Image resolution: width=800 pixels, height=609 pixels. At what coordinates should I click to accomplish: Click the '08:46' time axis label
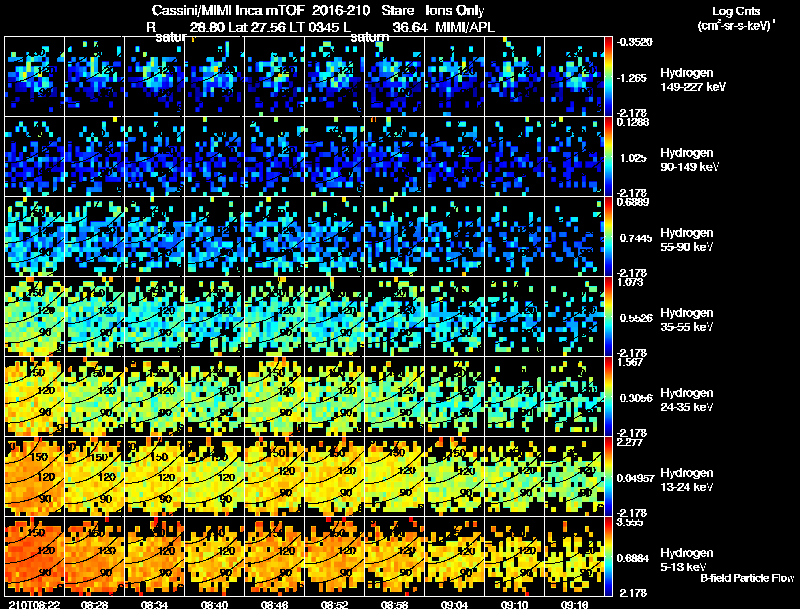click(274, 604)
